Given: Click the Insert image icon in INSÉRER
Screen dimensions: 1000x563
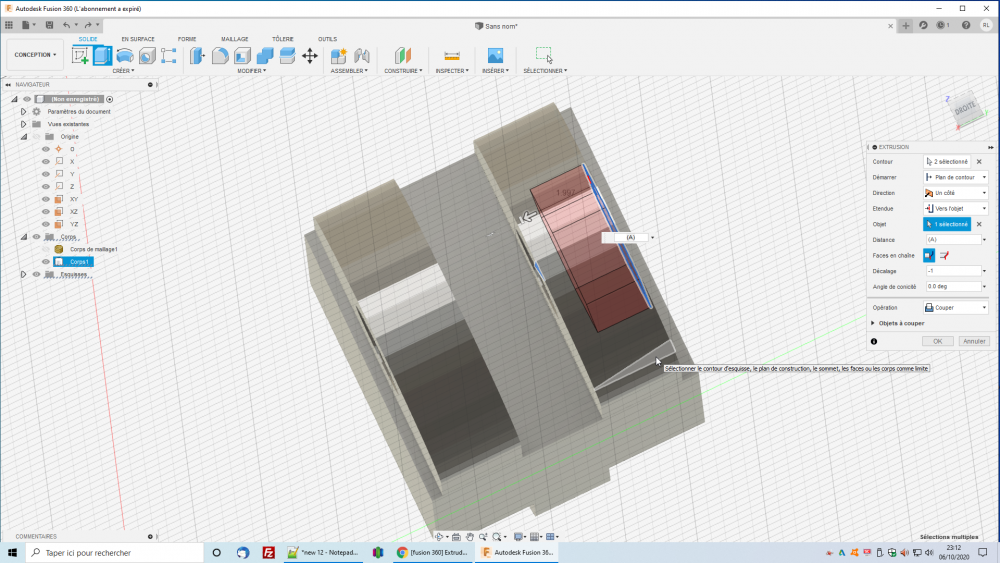Looking at the screenshot, I should 495,55.
